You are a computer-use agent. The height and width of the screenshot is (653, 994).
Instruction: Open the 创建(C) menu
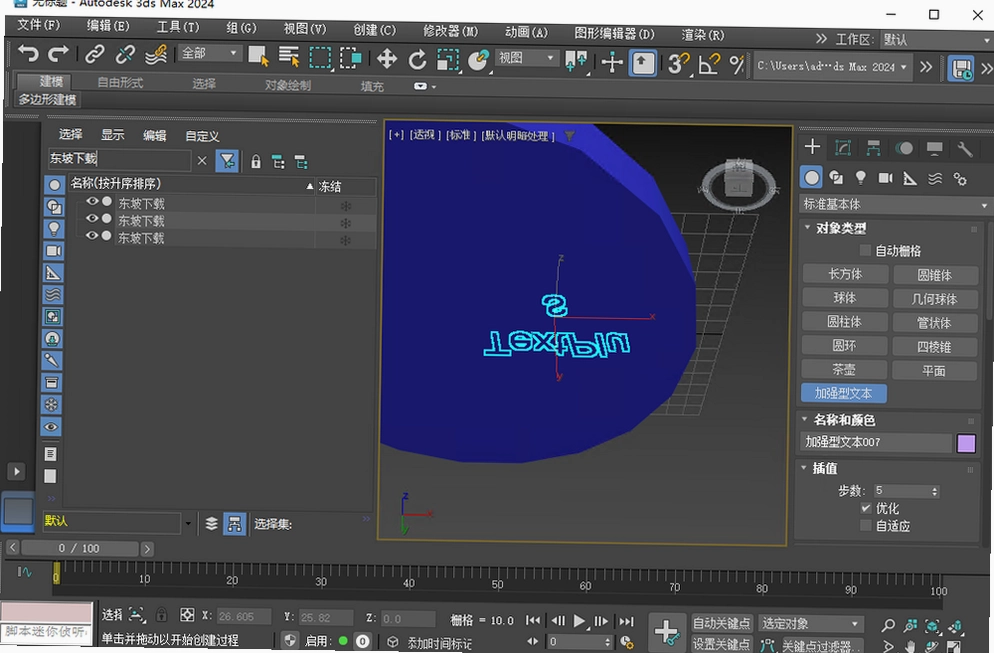click(x=375, y=30)
